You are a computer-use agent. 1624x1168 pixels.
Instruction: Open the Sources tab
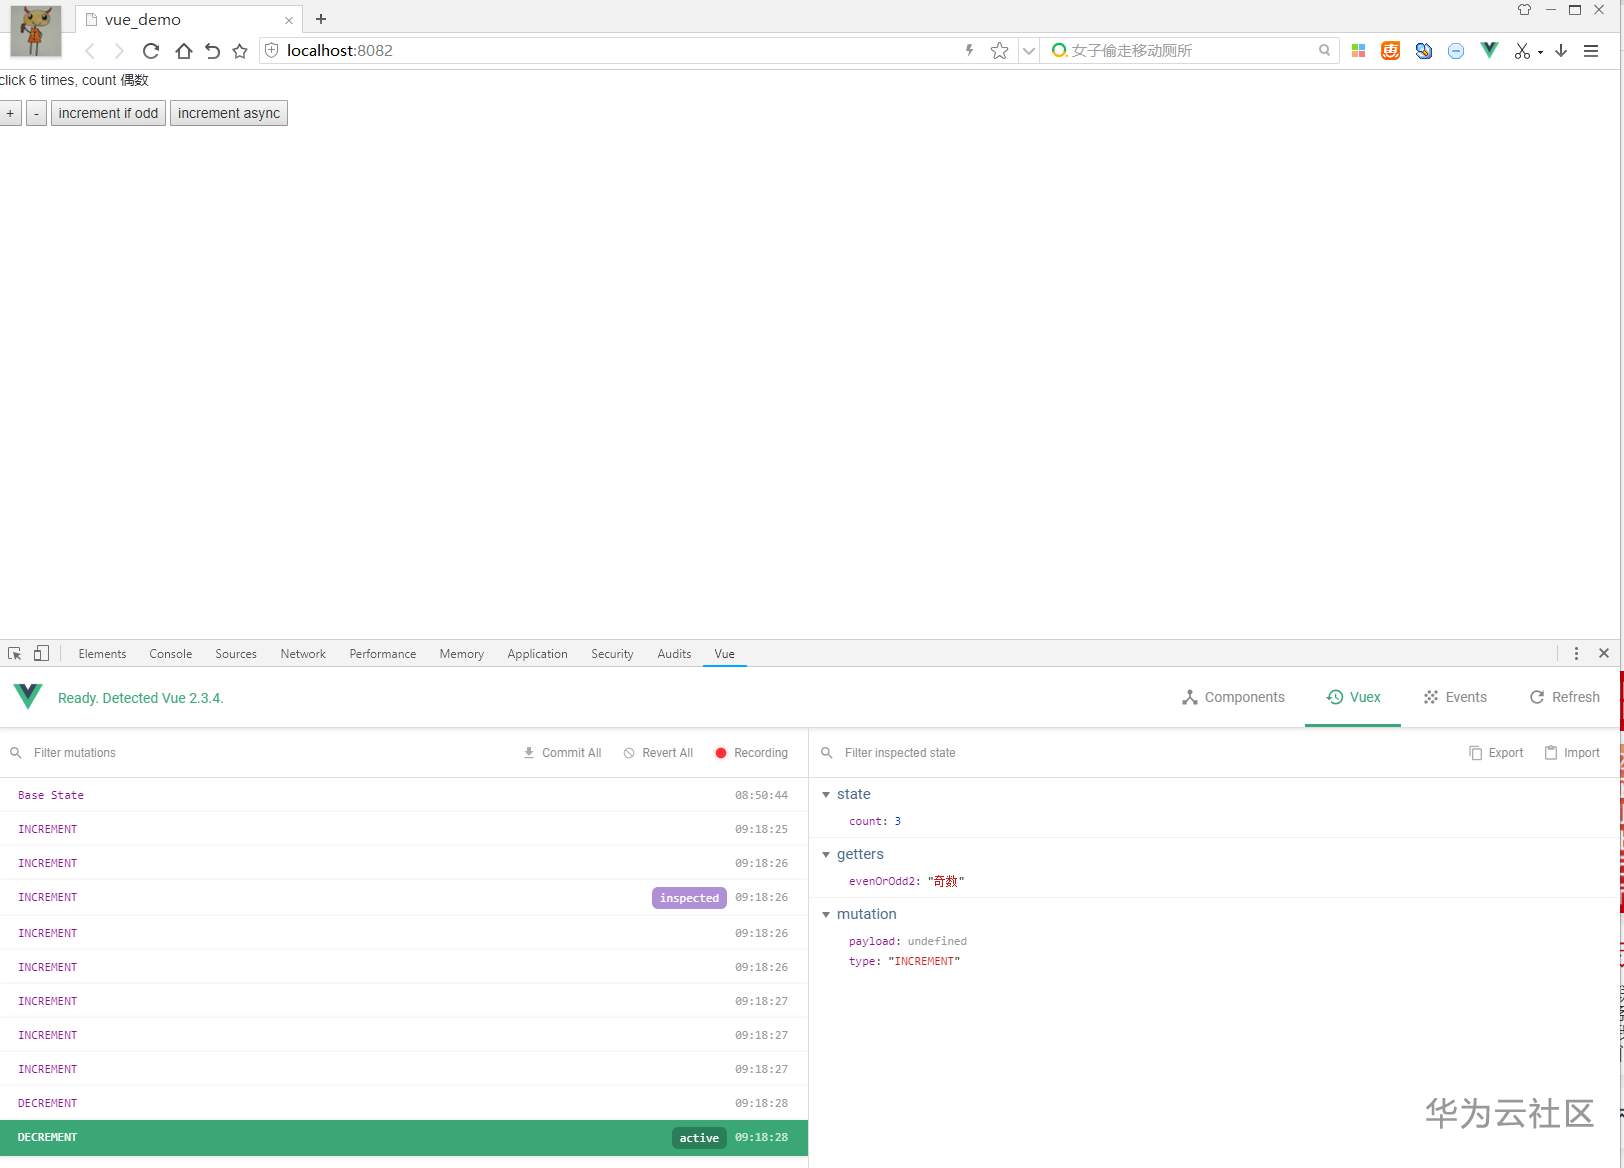coord(236,654)
